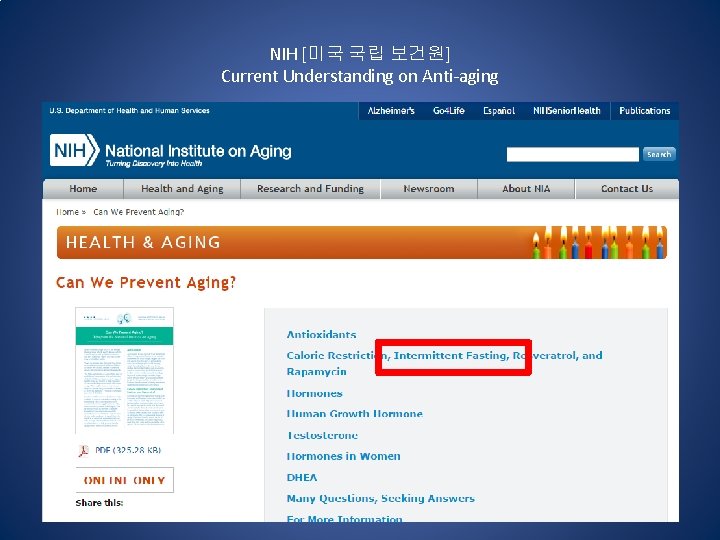The width and height of the screenshot is (720, 540).
Task: Open the DHEA section link
Action: point(302,477)
